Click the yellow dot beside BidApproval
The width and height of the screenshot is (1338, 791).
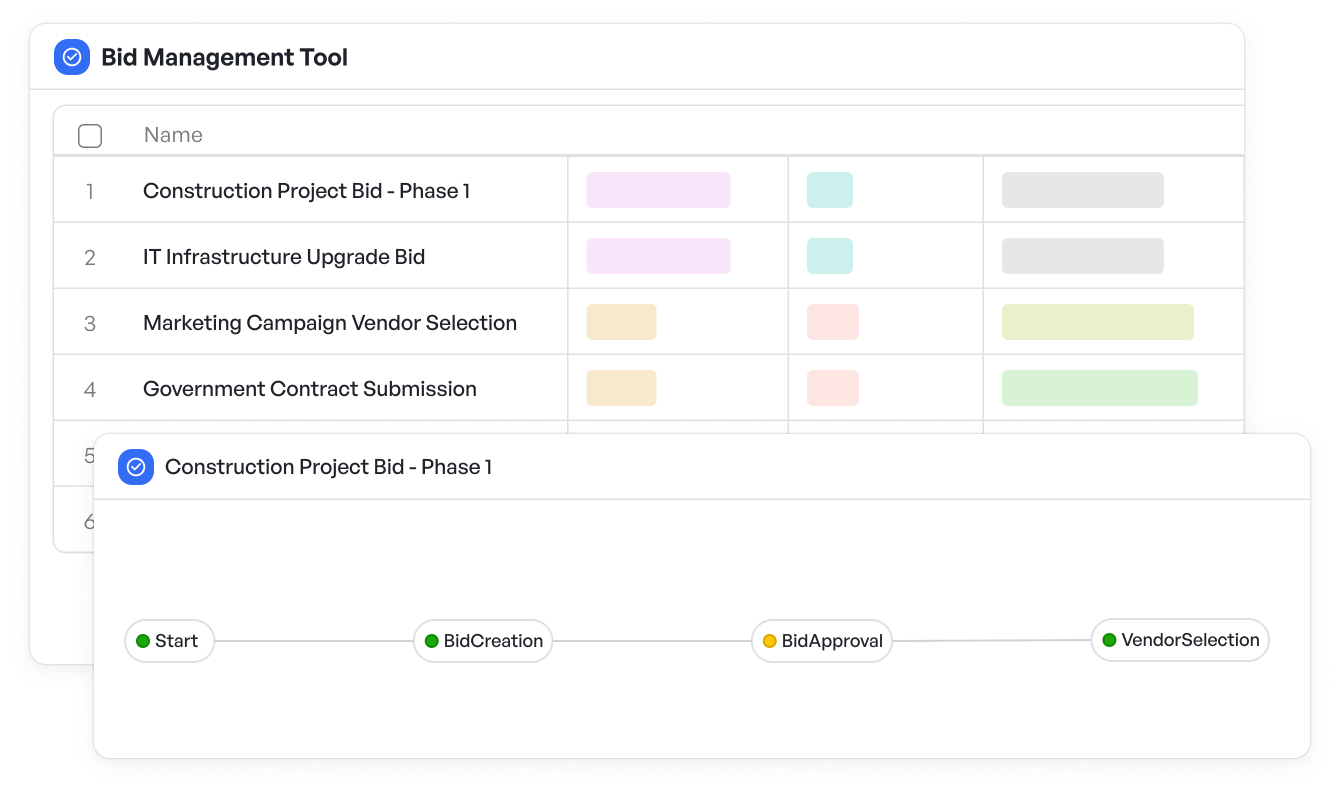tap(770, 641)
